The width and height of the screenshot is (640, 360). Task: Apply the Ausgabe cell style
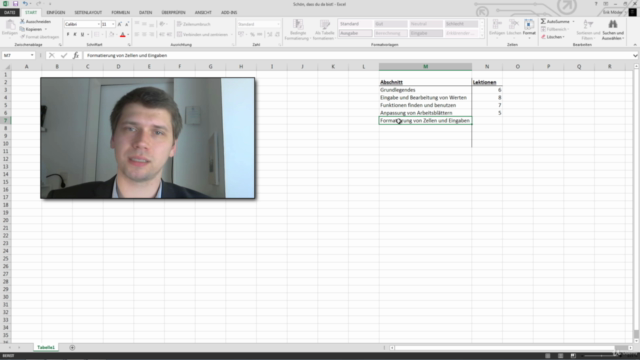[x=356, y=33]
